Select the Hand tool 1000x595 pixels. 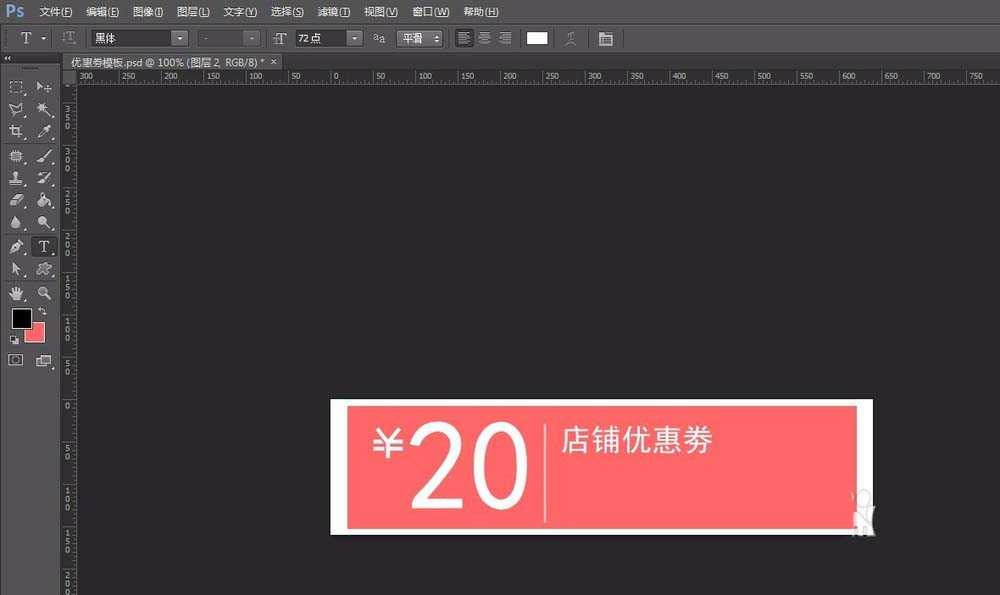[x=16, y=293]
